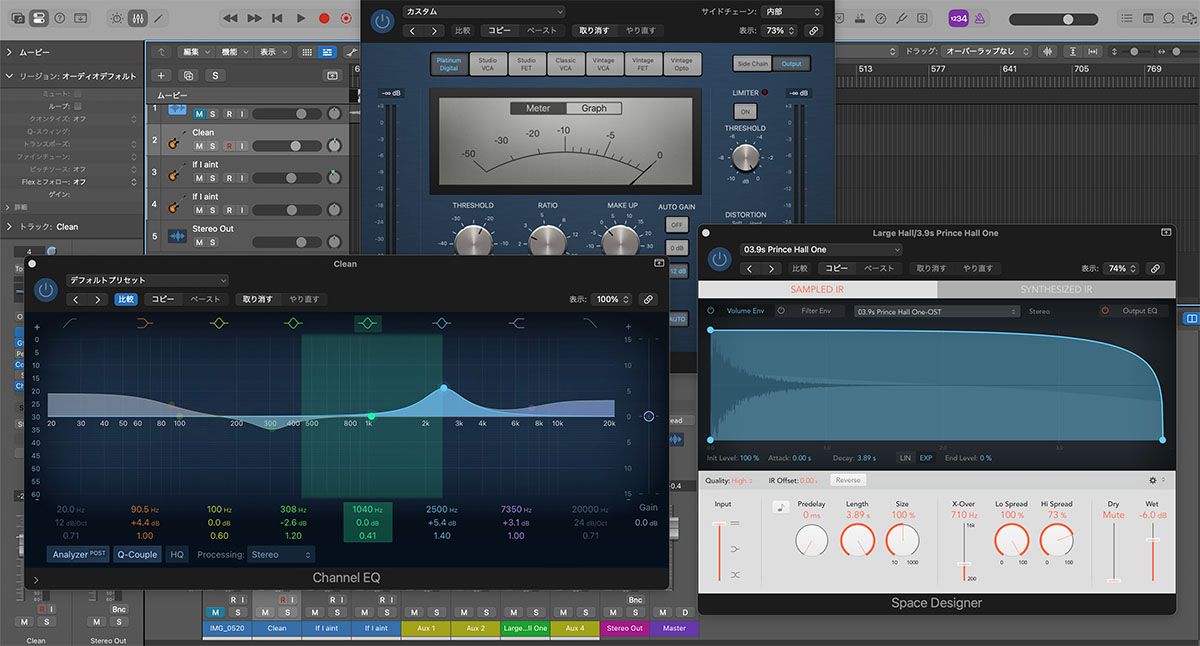Select the 1040 Hz peak band icon
This screenshot has height=646, width=1200.
pyautogui.click(x=367, y=323)
